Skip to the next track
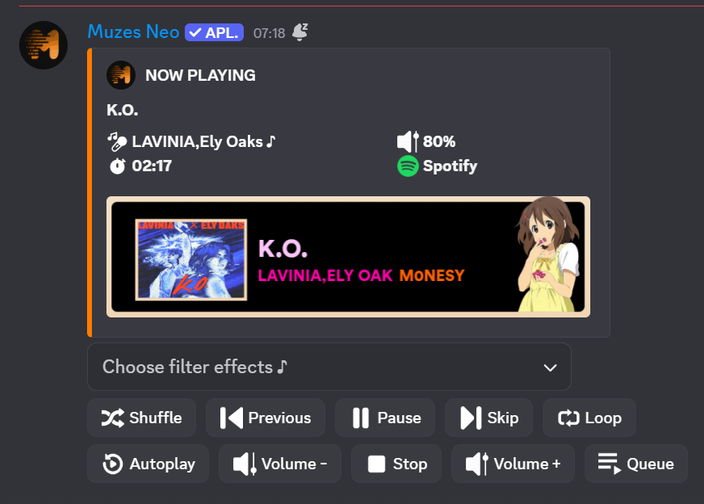 click(489, 418)
